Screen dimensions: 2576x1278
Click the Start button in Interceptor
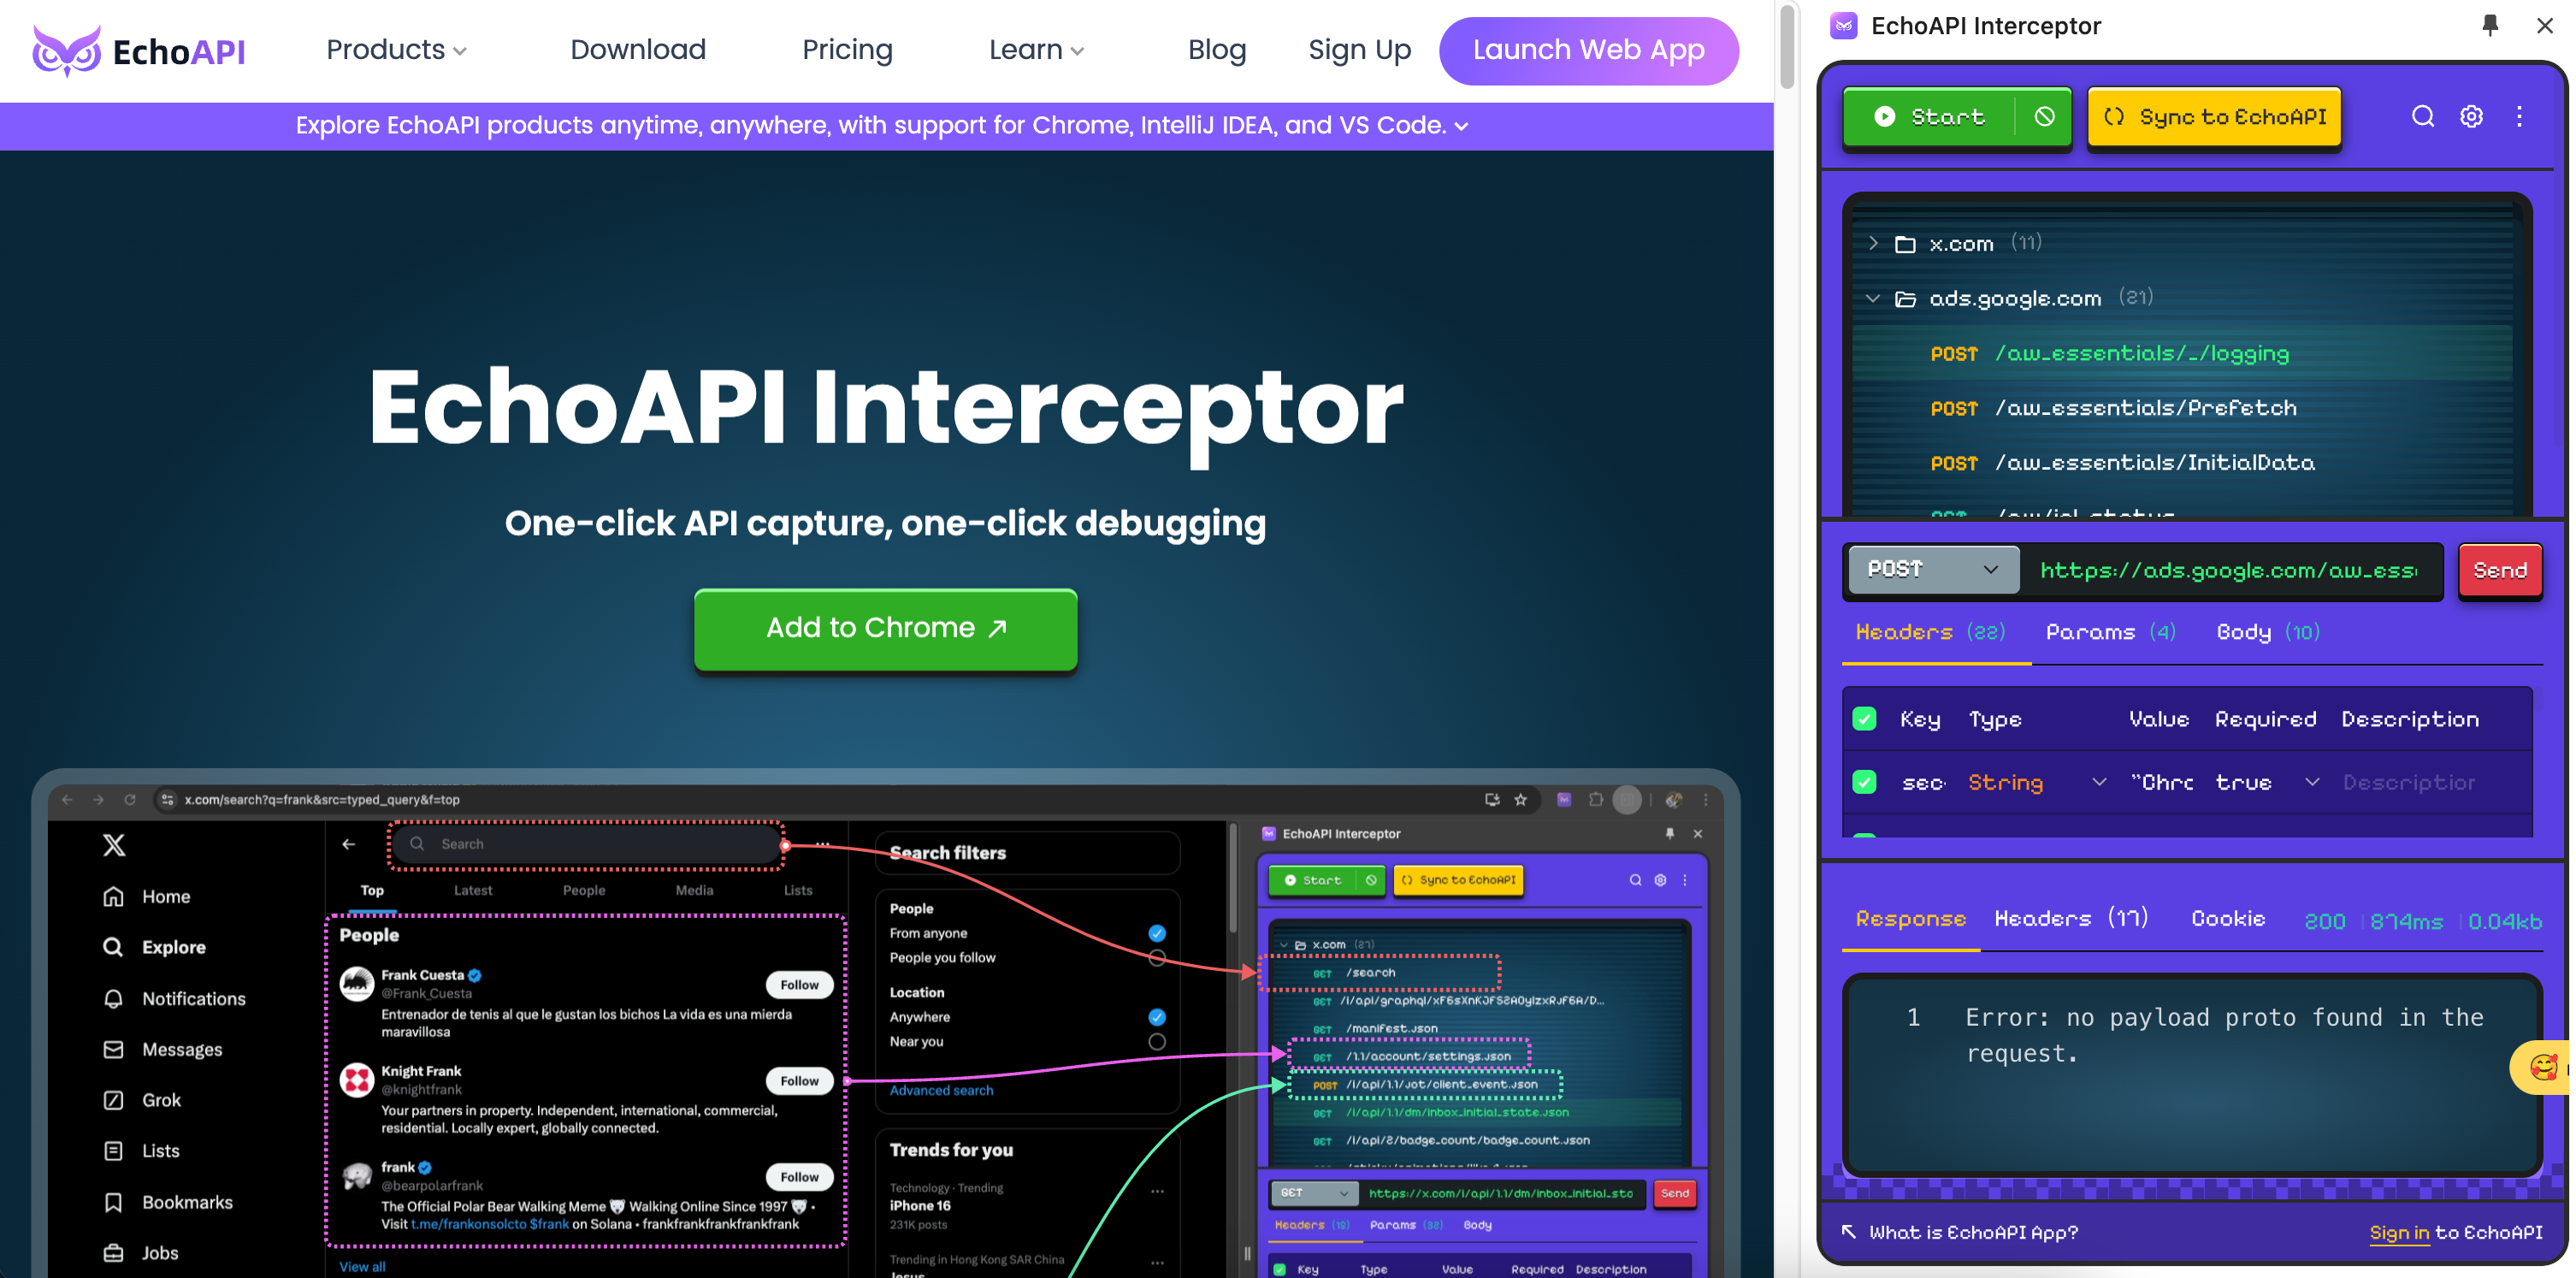(x=1930, y=116)
